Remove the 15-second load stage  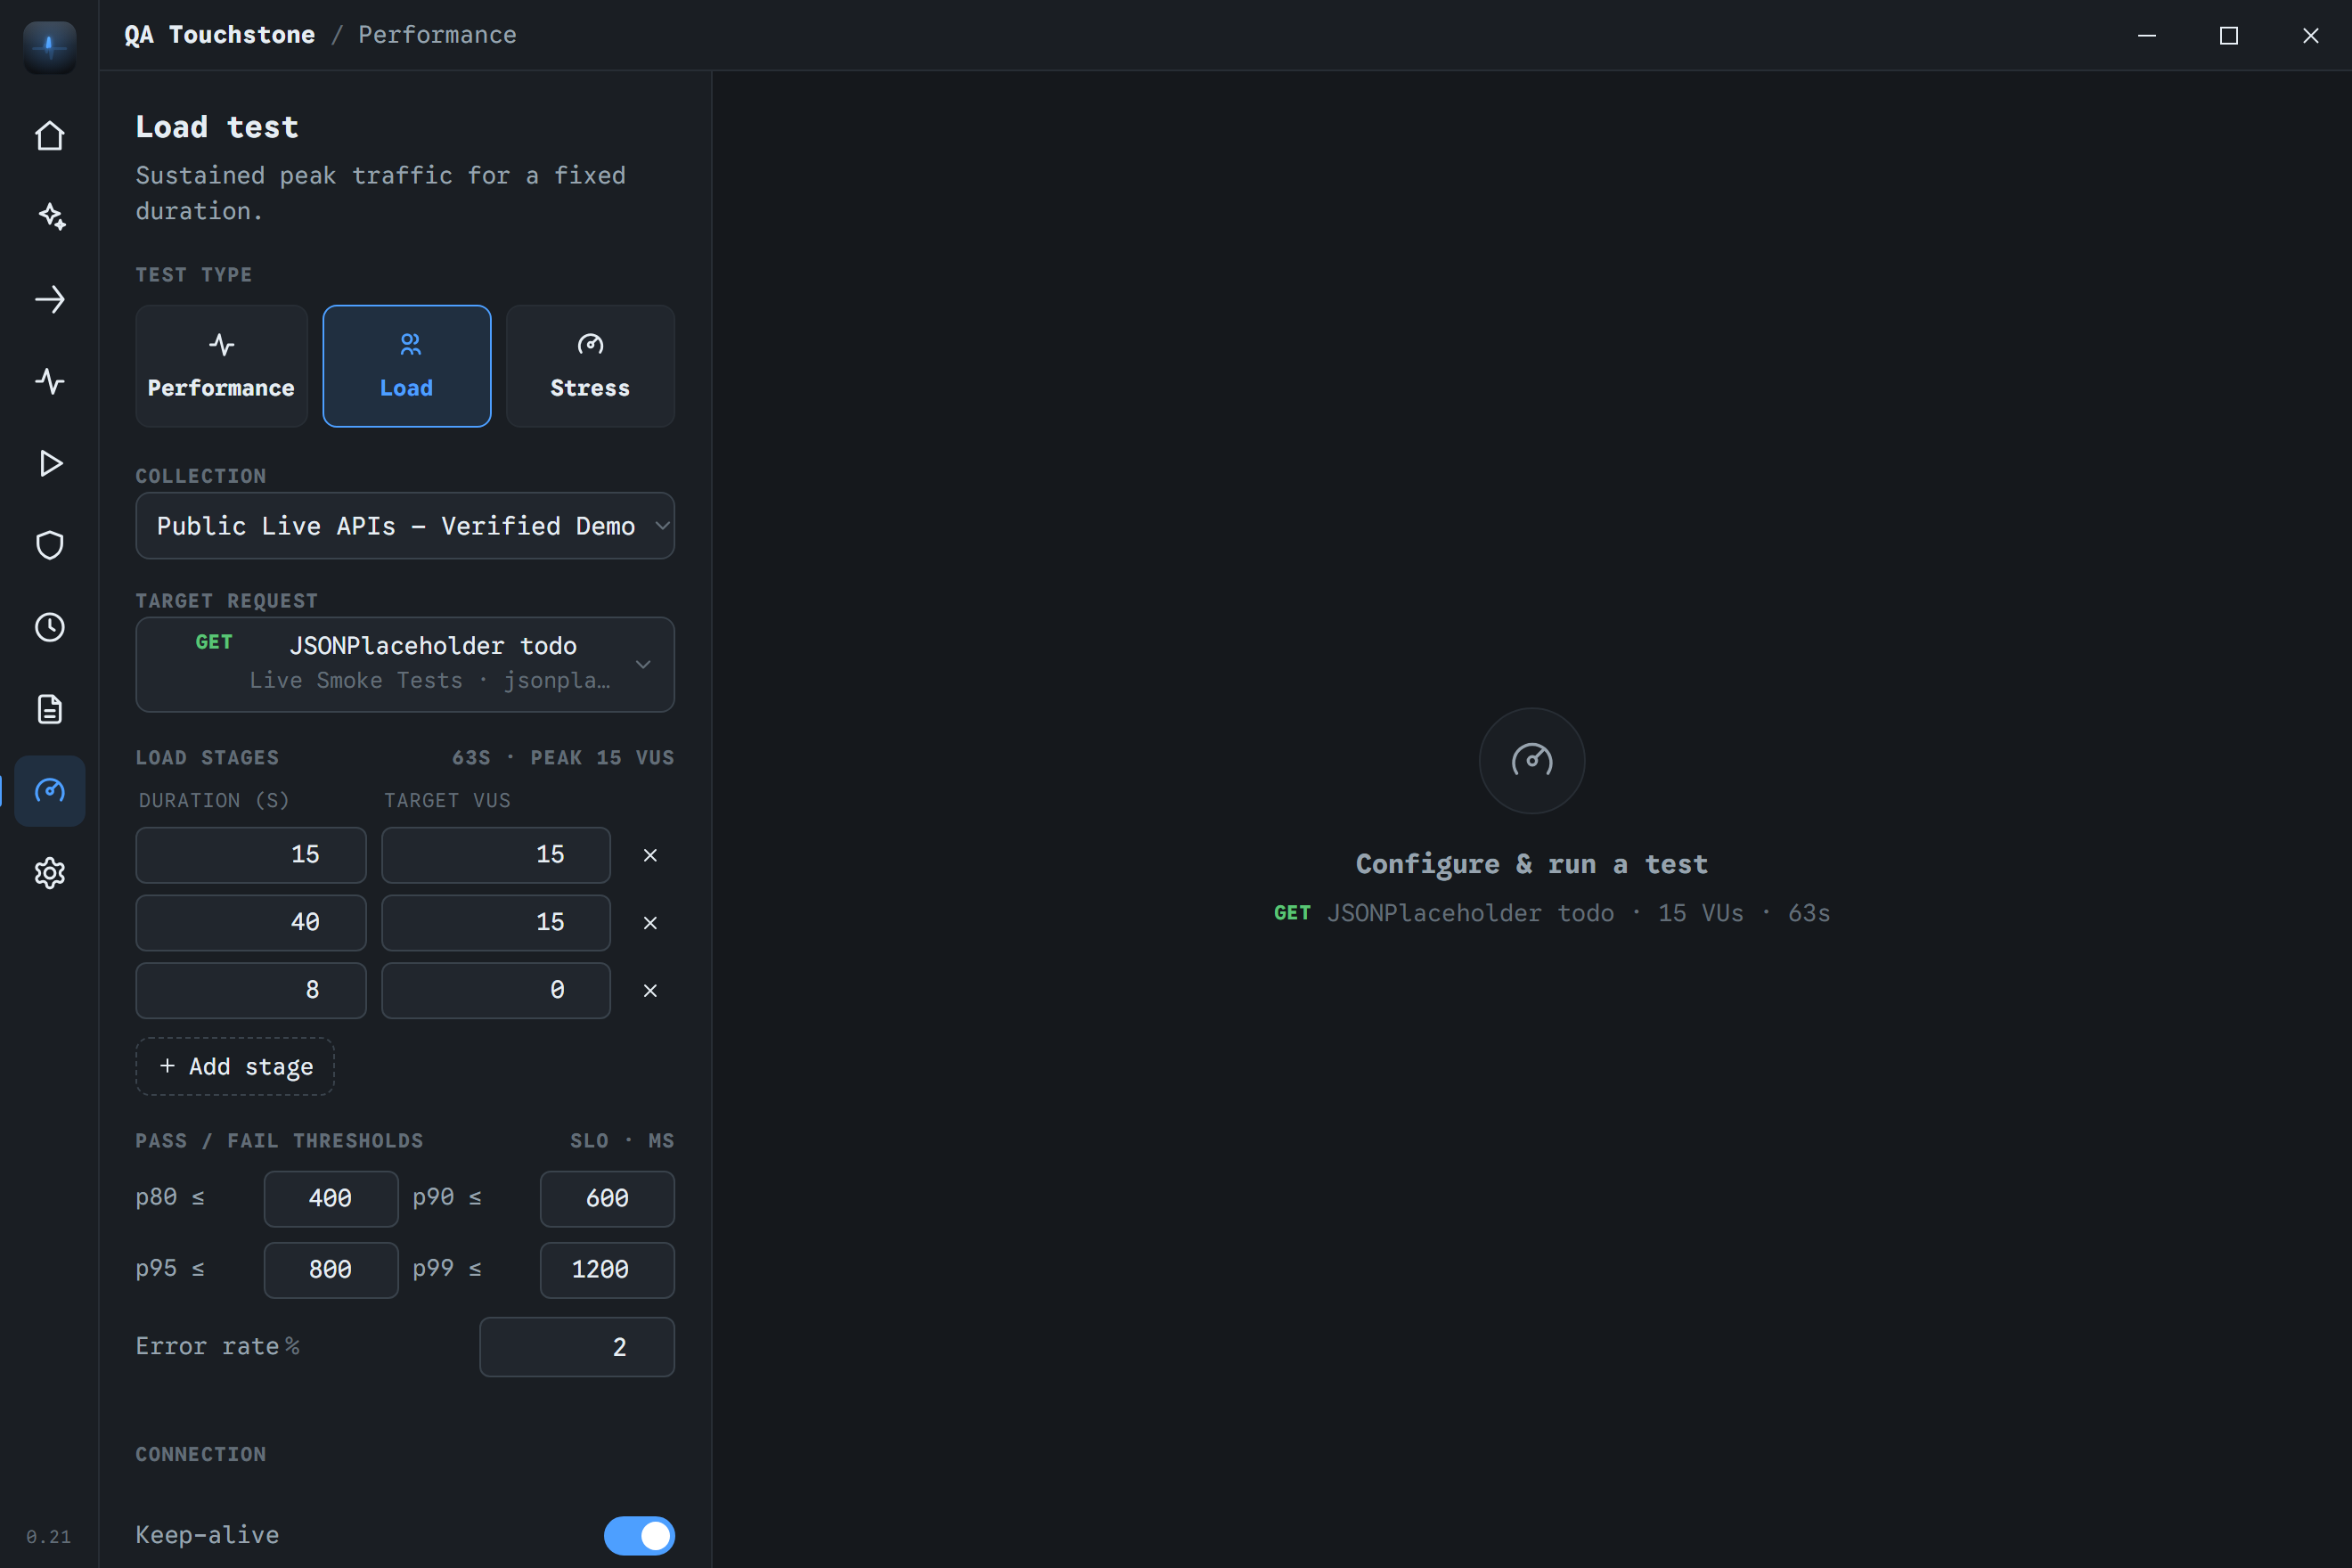pyautogui.click(x=650, y=855)
